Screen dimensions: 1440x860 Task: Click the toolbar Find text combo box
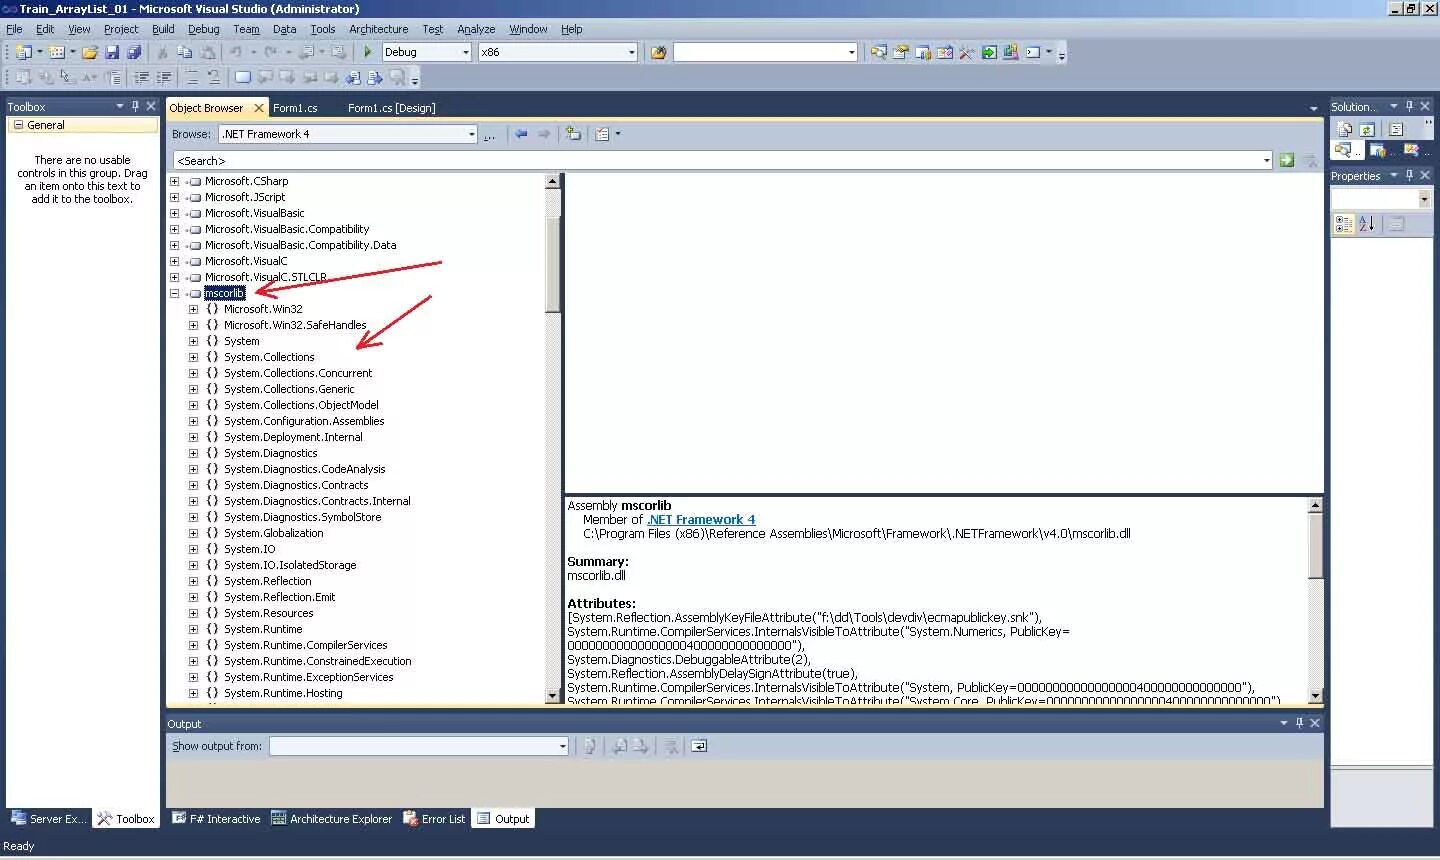(x=765, y=52)
